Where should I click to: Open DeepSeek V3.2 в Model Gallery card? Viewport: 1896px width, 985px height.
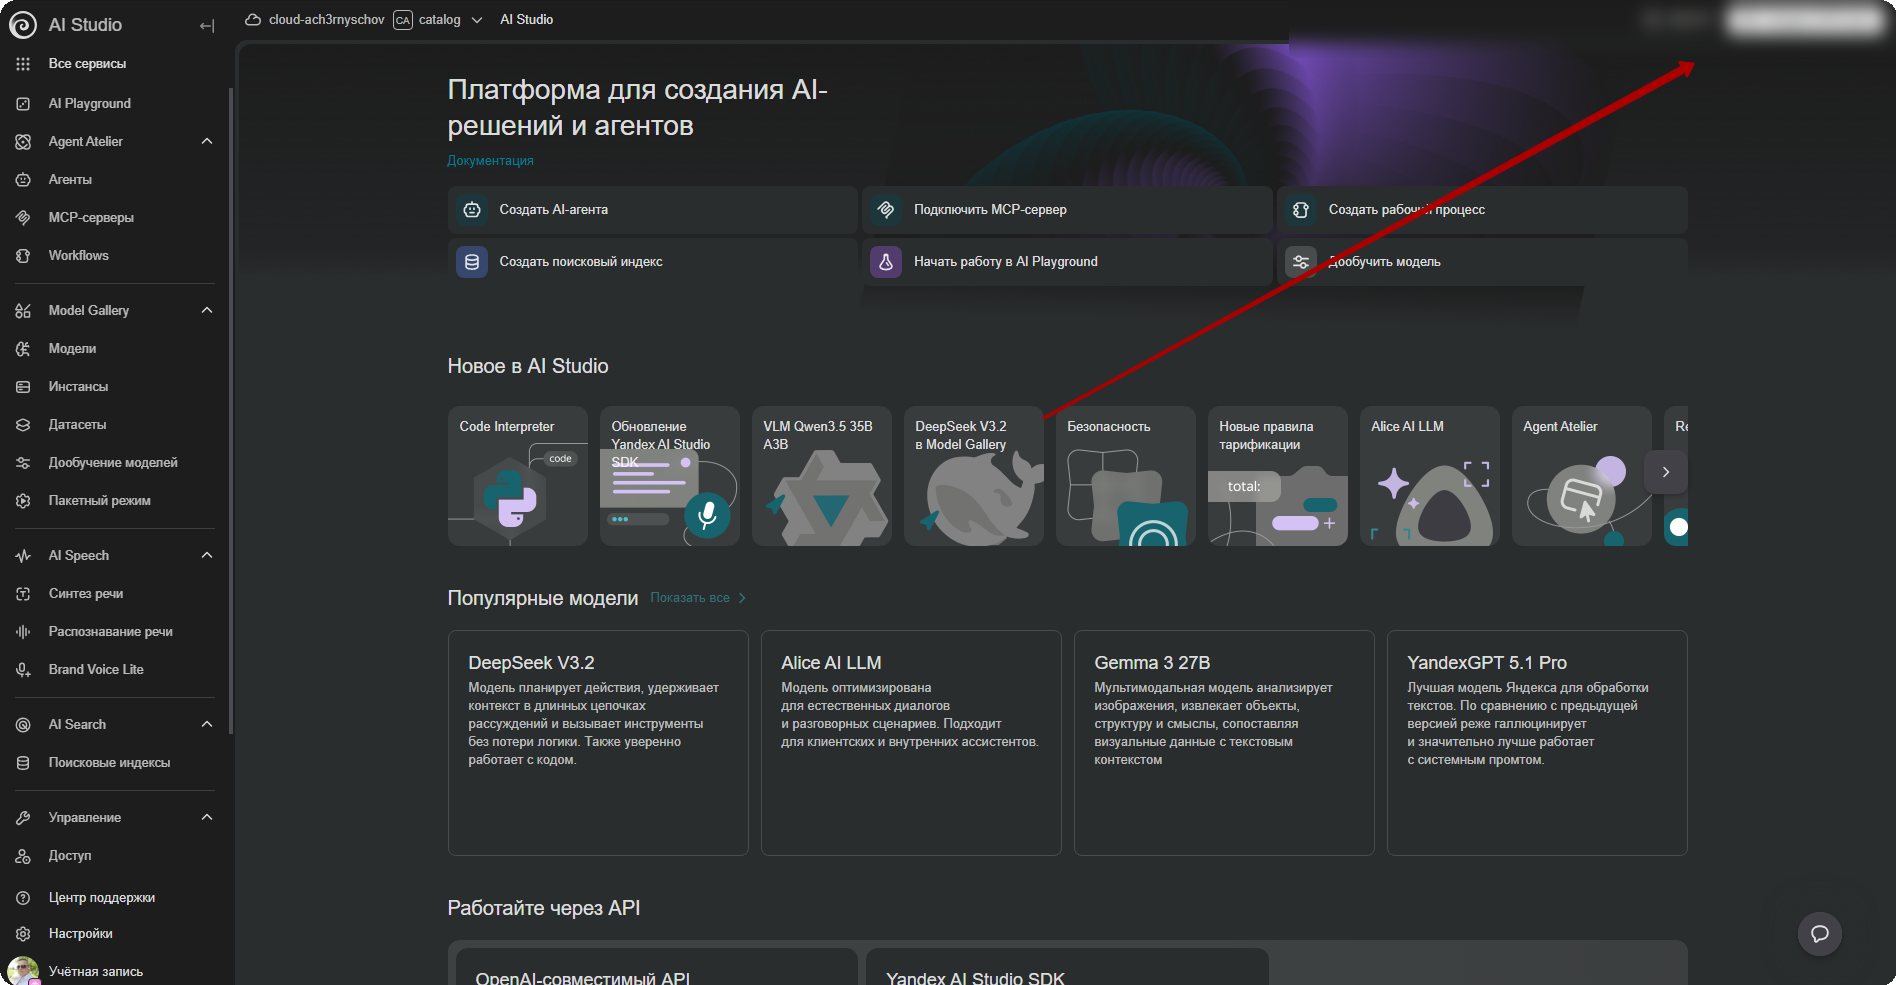(974, 476)
